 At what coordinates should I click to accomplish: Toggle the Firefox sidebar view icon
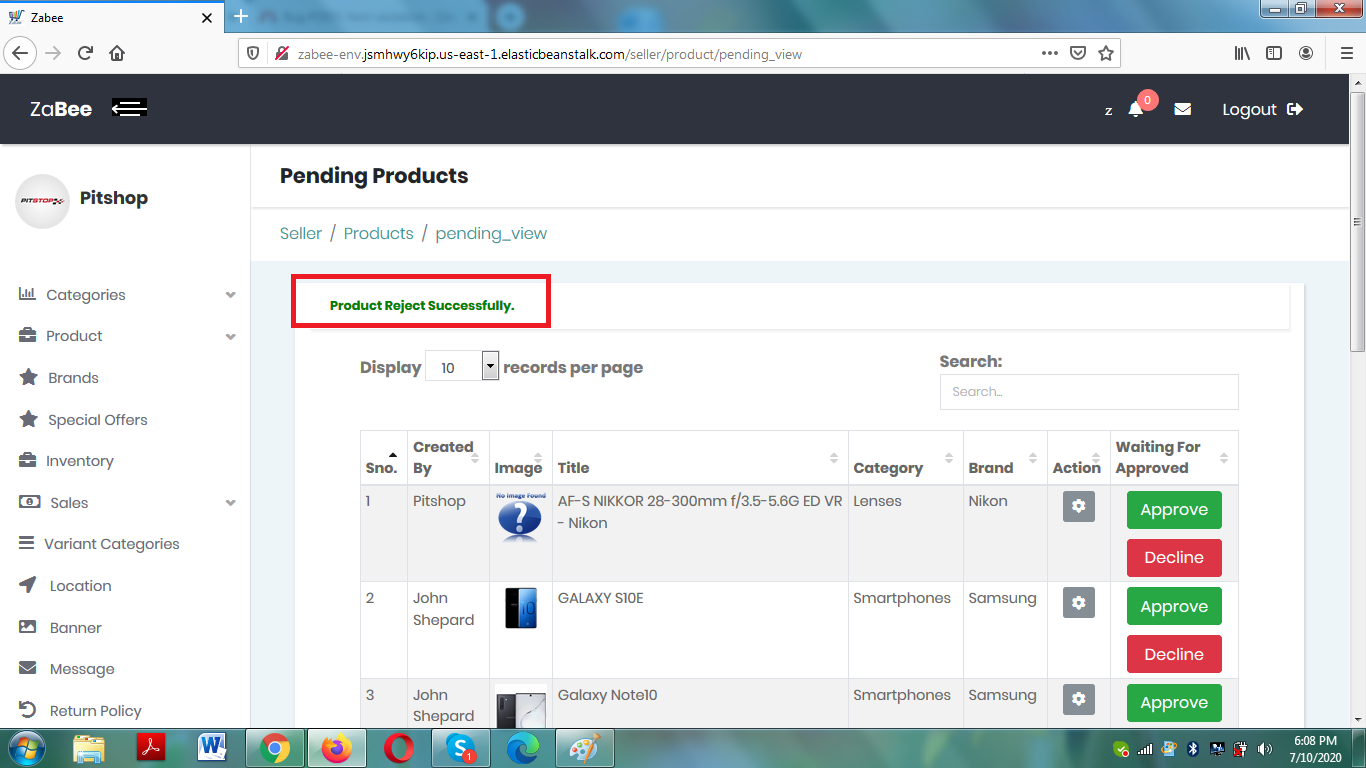pyautogui.click(x=1274, y=53)
